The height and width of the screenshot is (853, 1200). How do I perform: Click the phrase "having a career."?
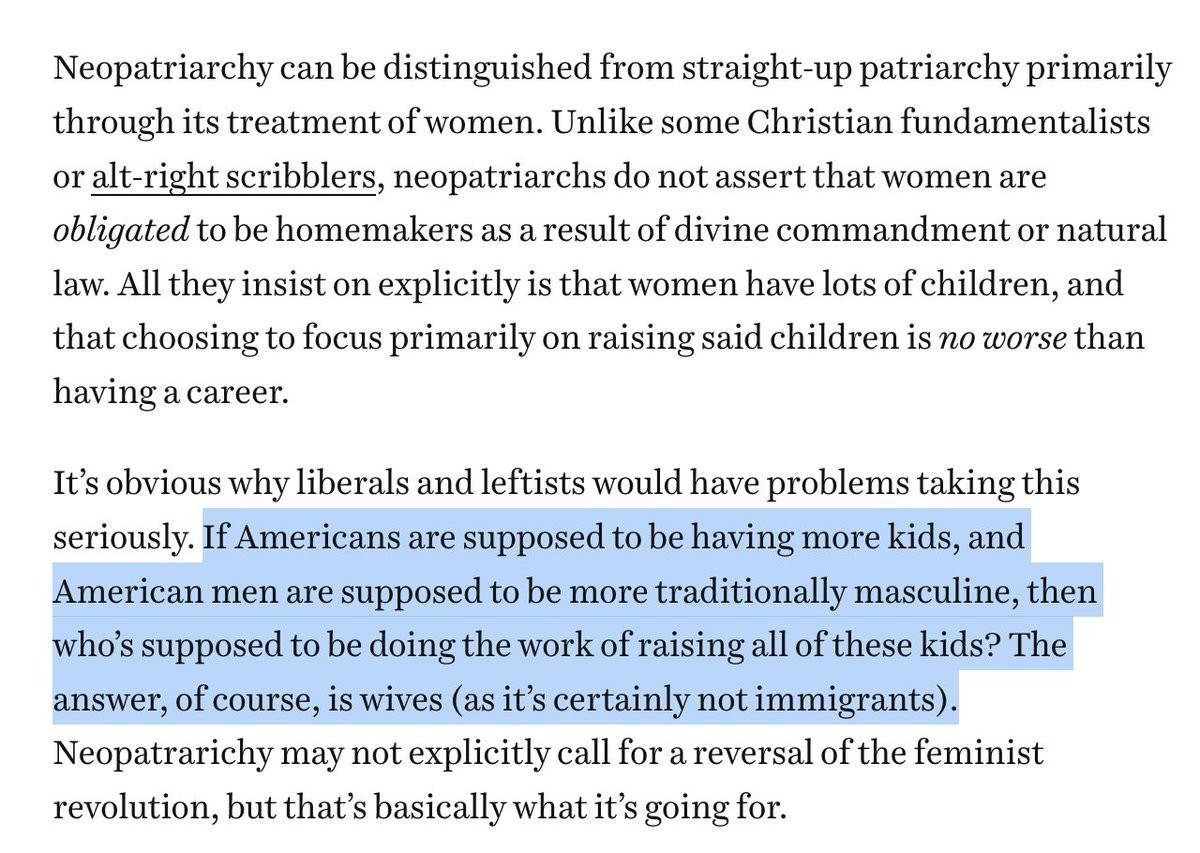coord(170,391)
